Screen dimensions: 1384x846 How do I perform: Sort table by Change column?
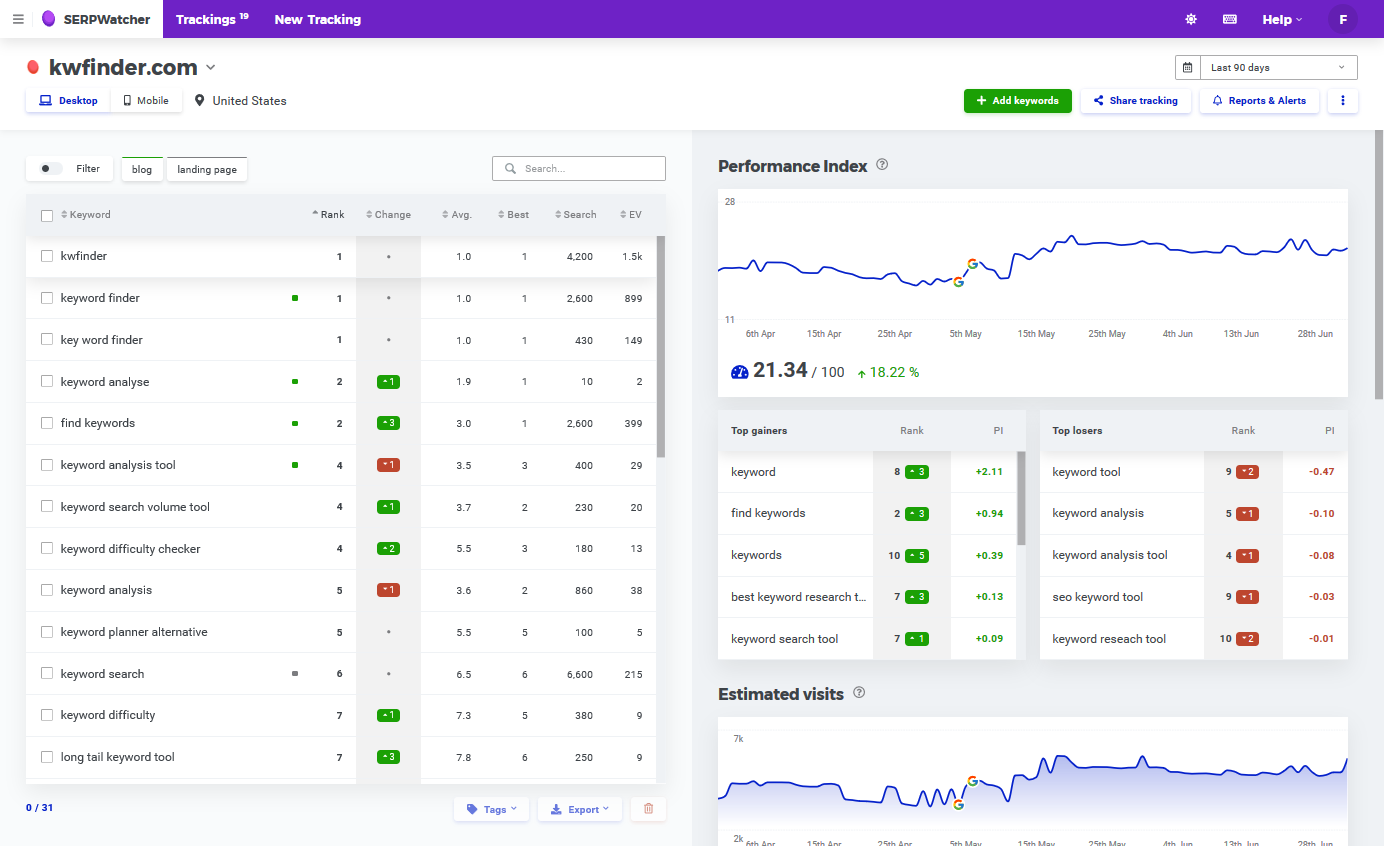coord(388,215)
